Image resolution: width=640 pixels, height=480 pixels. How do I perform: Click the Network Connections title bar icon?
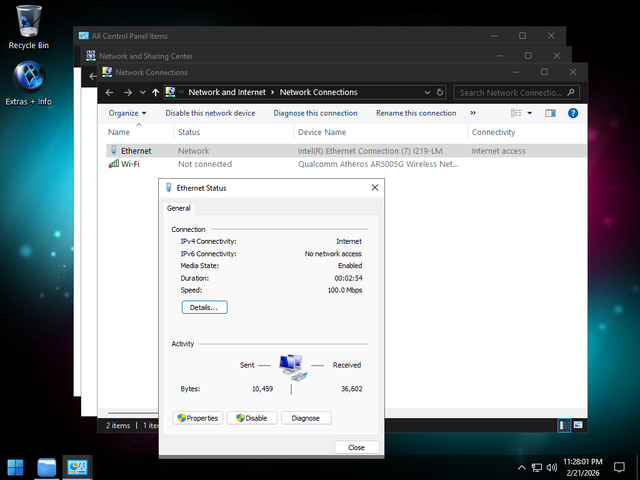[x=107, y=72]
